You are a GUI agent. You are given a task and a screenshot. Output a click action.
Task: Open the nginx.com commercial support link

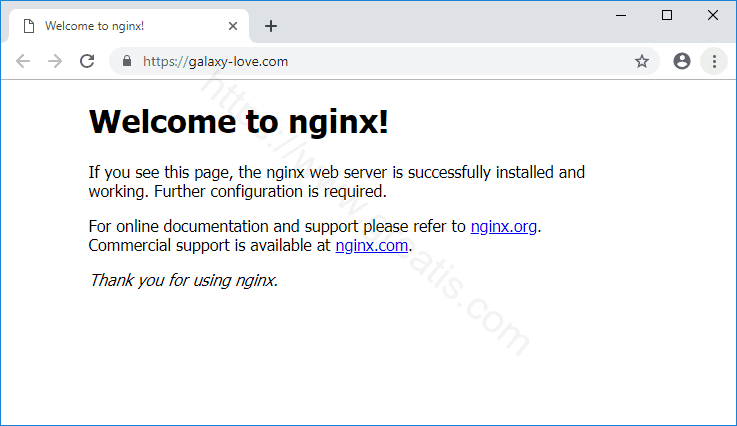coord(372,244)
